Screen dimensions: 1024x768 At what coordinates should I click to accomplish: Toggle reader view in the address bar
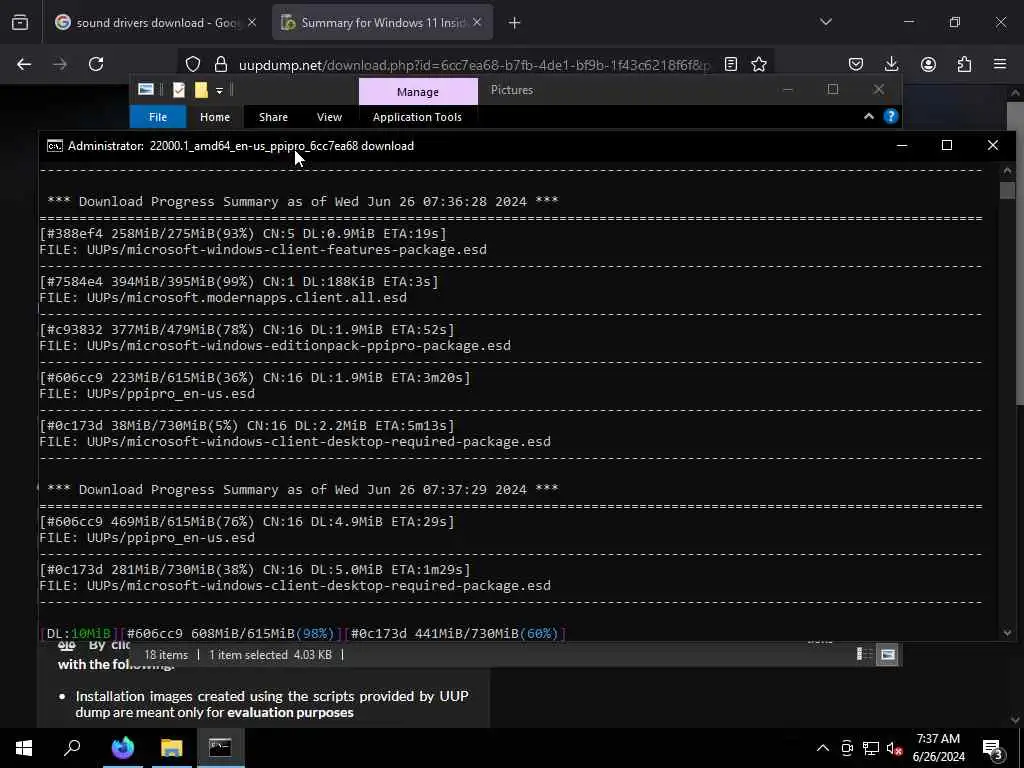[731, 64]
